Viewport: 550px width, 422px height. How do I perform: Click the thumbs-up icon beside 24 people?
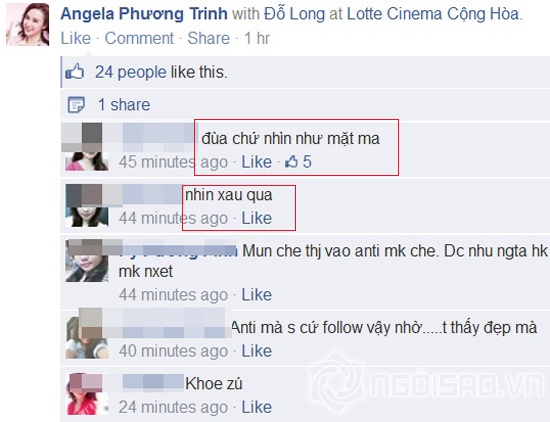tap(75, 72)
